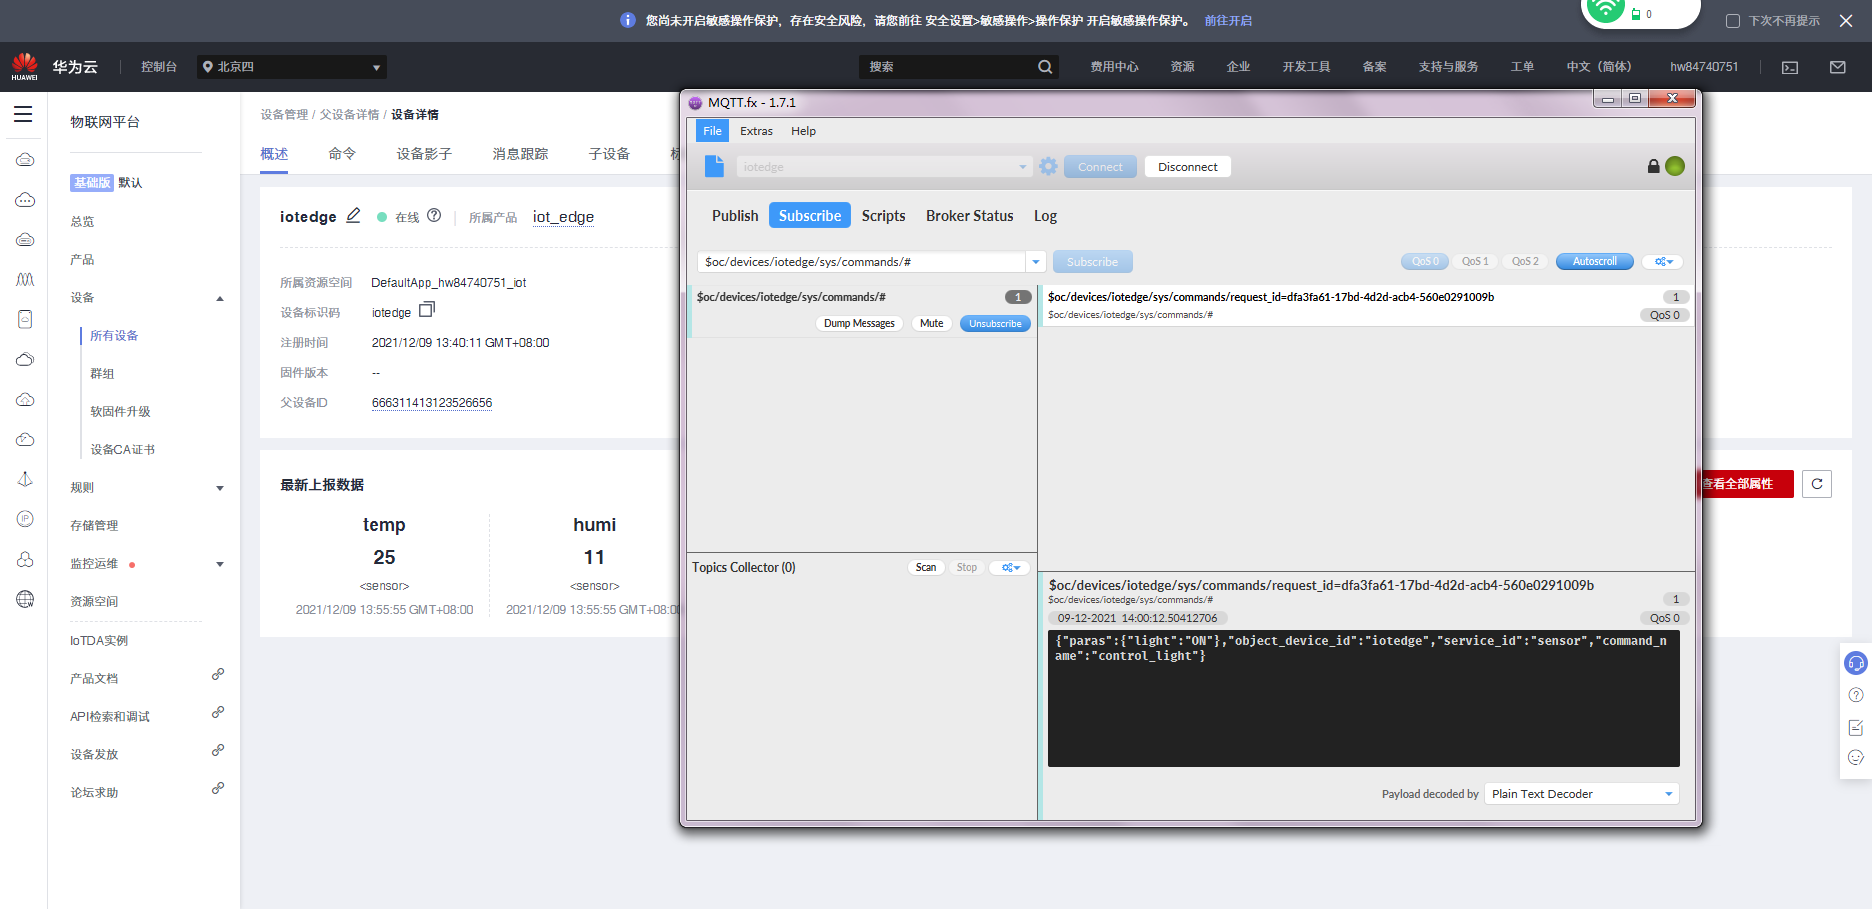The image size is (1872, 909).
Task: Switch to the Publish tab
Action: 735,215
